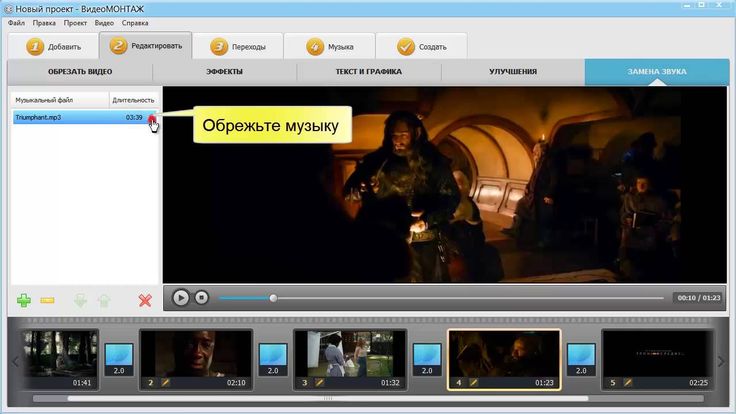736x414 pixels.
Task: Open the УЛУЧШЕНИЯ sub-tab
Action: [x=513, y=72]
